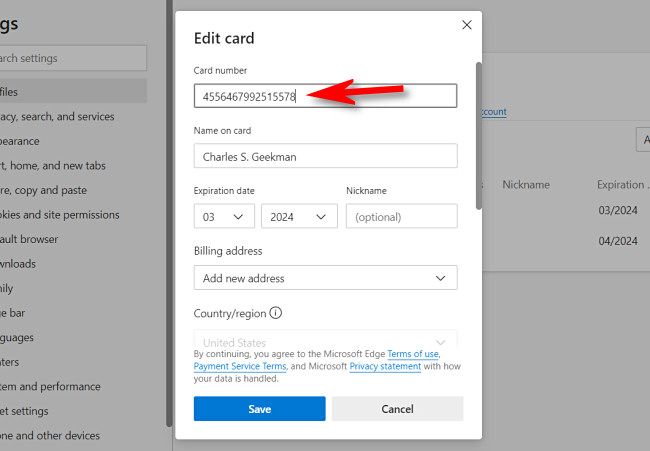Open Privacy, search, and services settings
The image size is (650, 451).
[57, 116]
